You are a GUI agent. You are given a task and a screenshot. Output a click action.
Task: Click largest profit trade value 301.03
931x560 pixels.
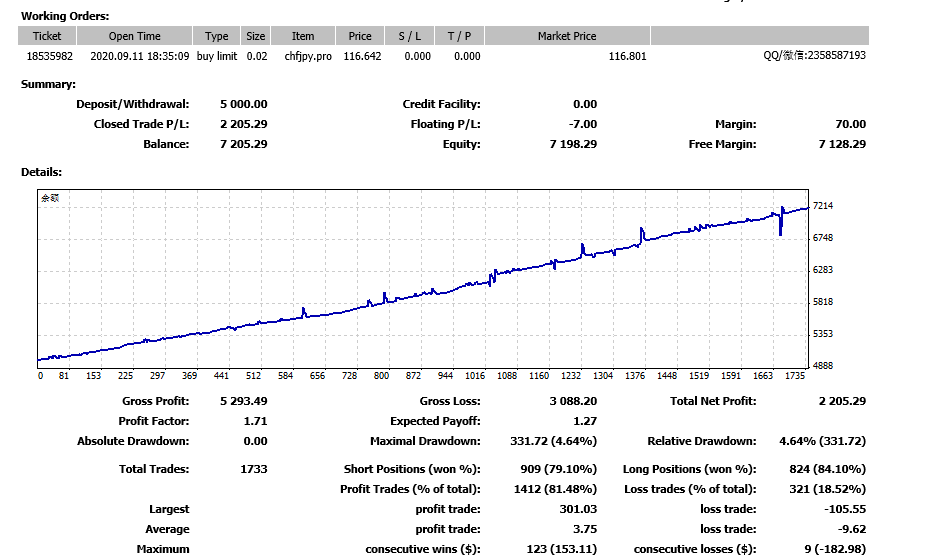578,509
